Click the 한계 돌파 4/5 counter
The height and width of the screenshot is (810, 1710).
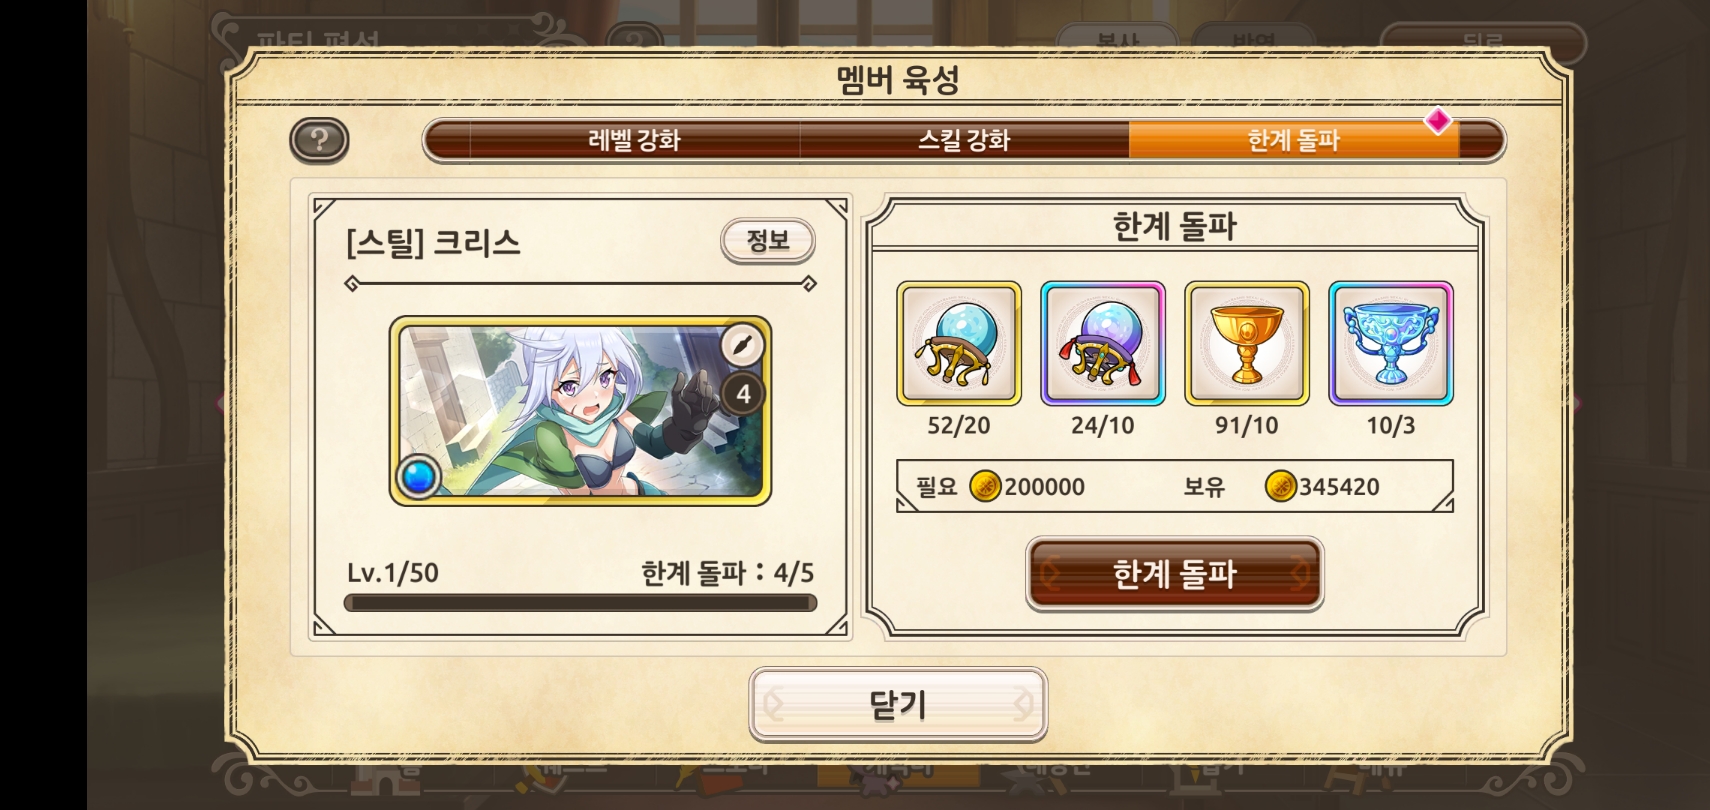(x=727, y=573)
